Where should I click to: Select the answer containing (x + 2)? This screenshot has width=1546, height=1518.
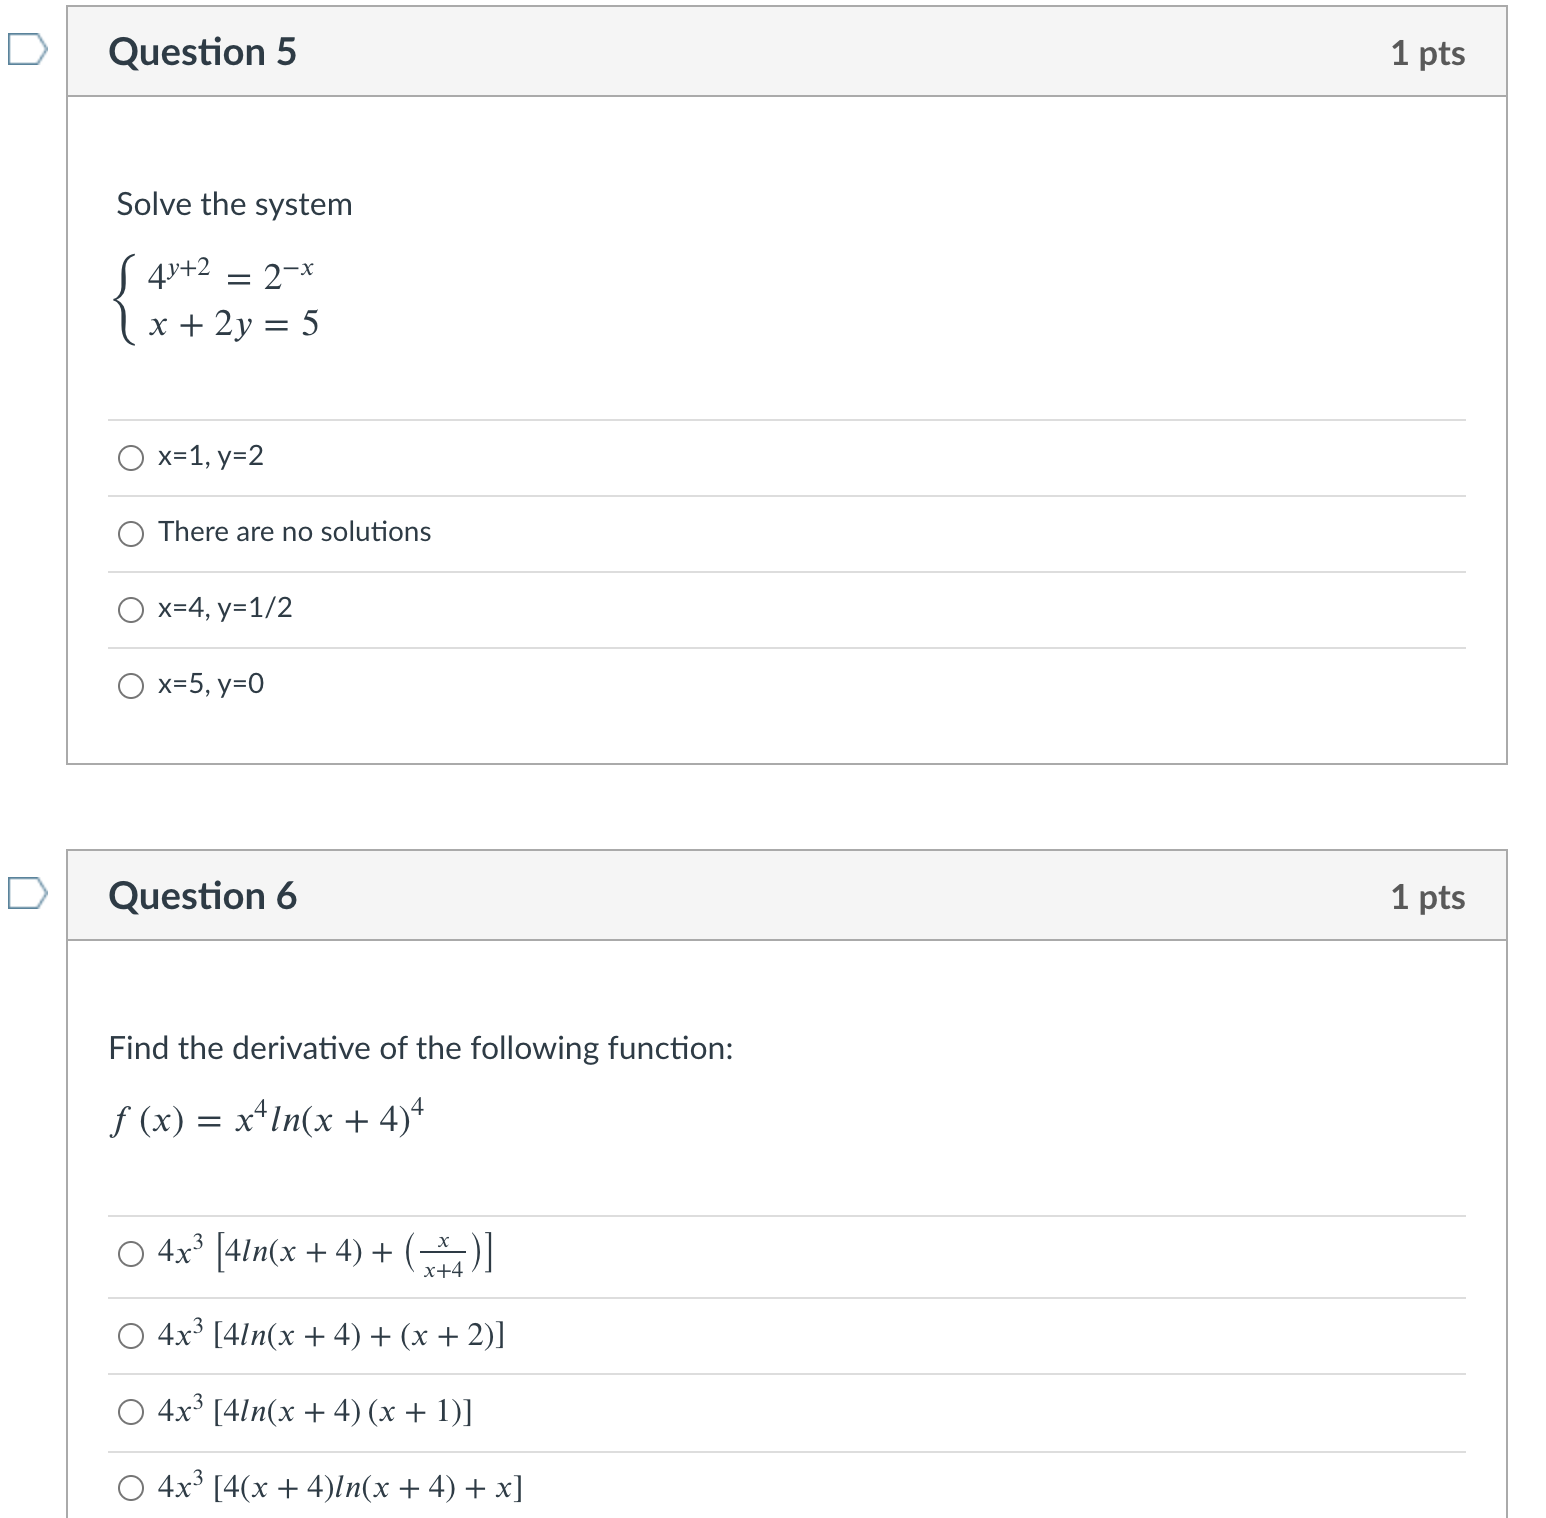[131, 1334]
